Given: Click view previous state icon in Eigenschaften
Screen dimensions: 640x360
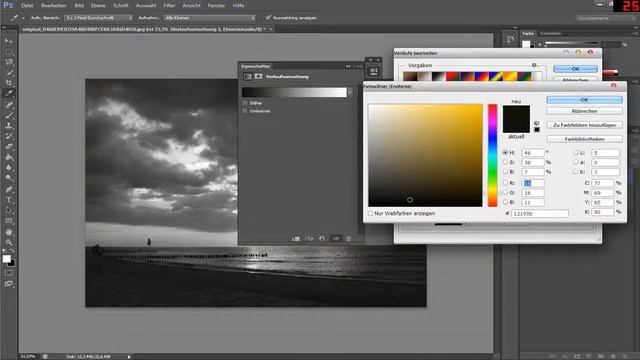Looking at the screenshot, I should (309, 238).
